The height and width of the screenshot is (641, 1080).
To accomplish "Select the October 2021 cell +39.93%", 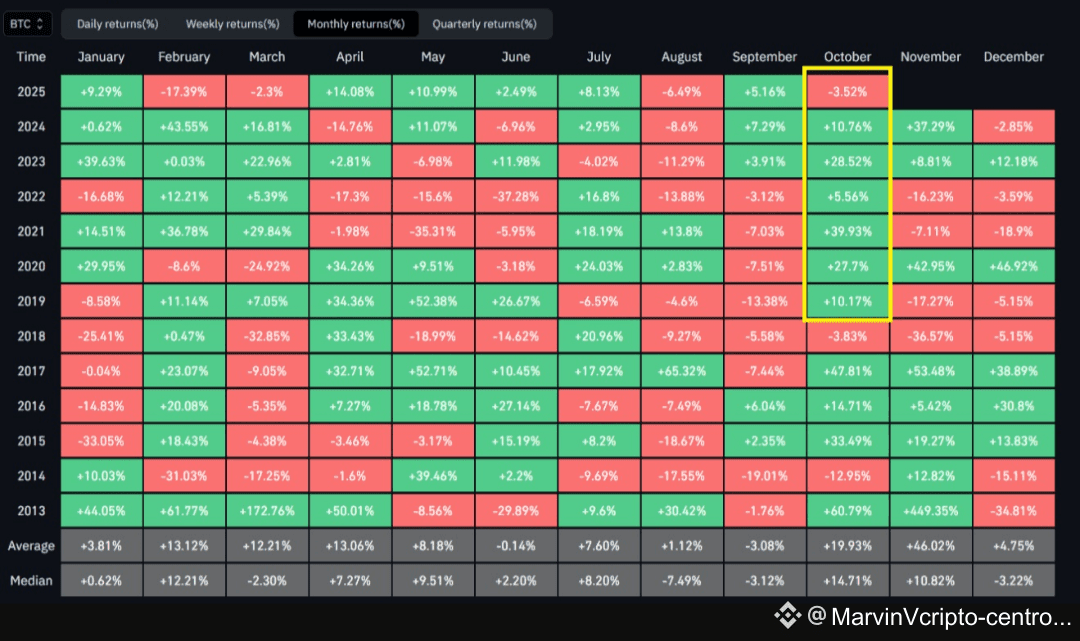I will [847, 231].
